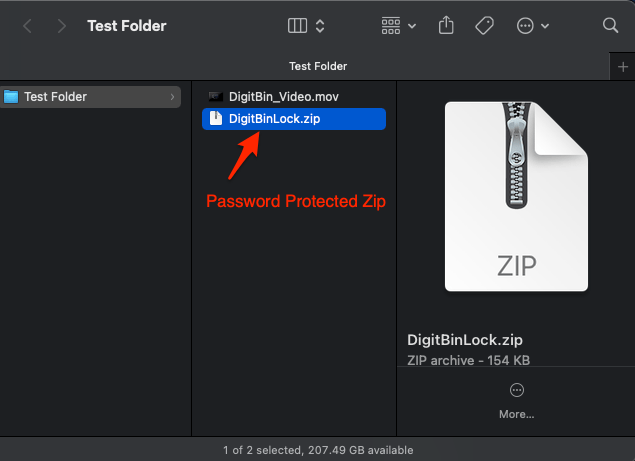Switch to column view icon
This screenshot has width=635, height=461.
[297, 26]
